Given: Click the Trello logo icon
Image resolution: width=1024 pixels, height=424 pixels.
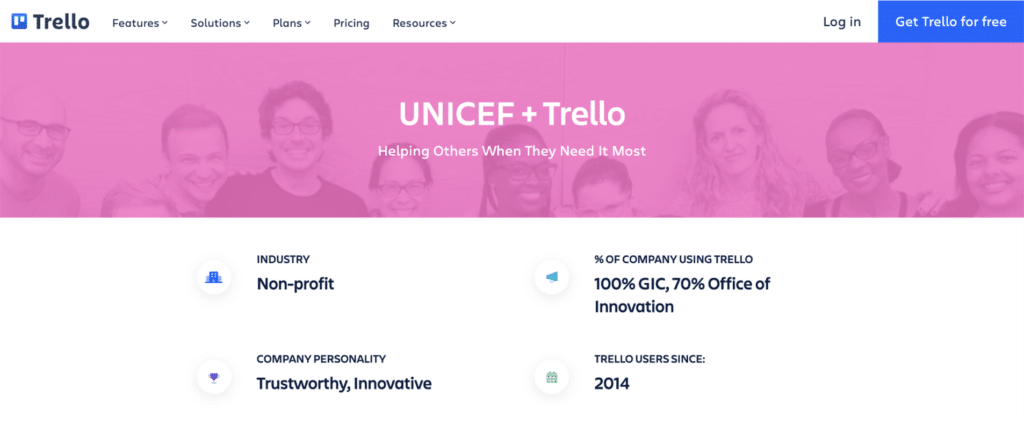Looking at the screenshot, I should 19,22.
